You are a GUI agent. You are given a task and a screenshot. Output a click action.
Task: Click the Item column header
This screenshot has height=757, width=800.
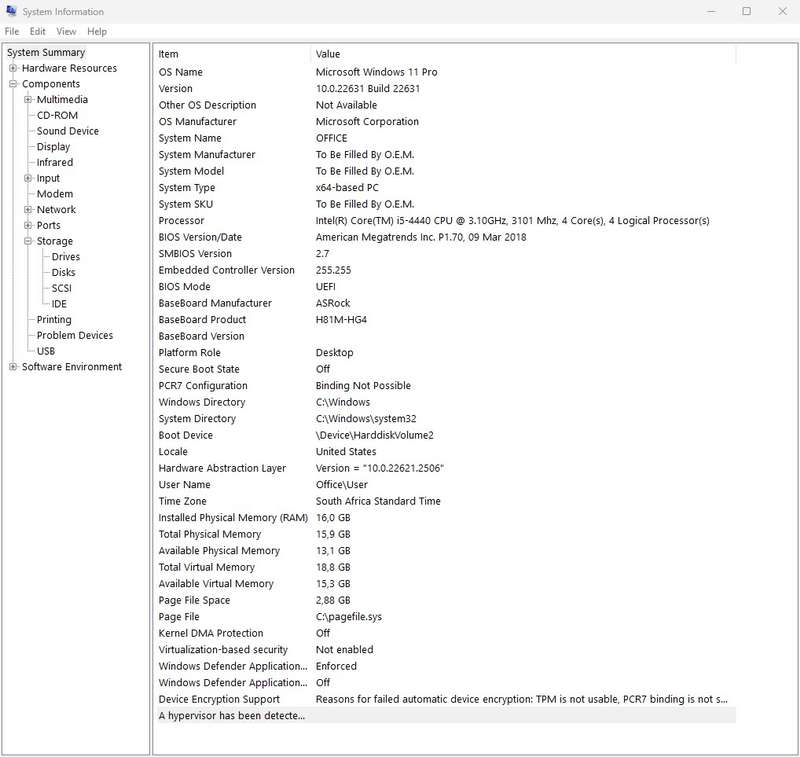(232, 54)
